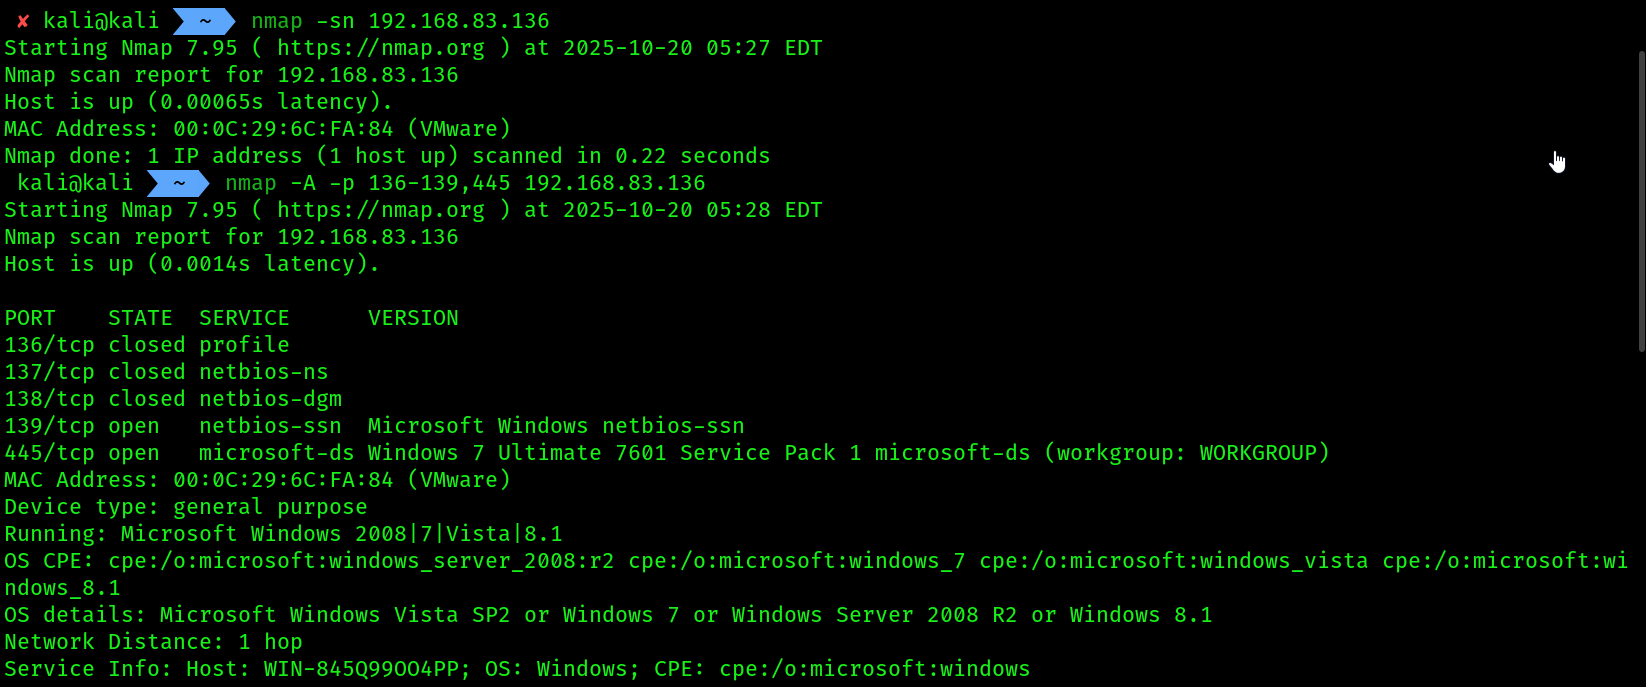Click the blue tilde badge on second prompt
Image resolution: width=1646 pixels, height=687 pixels.
pos(178,183)
